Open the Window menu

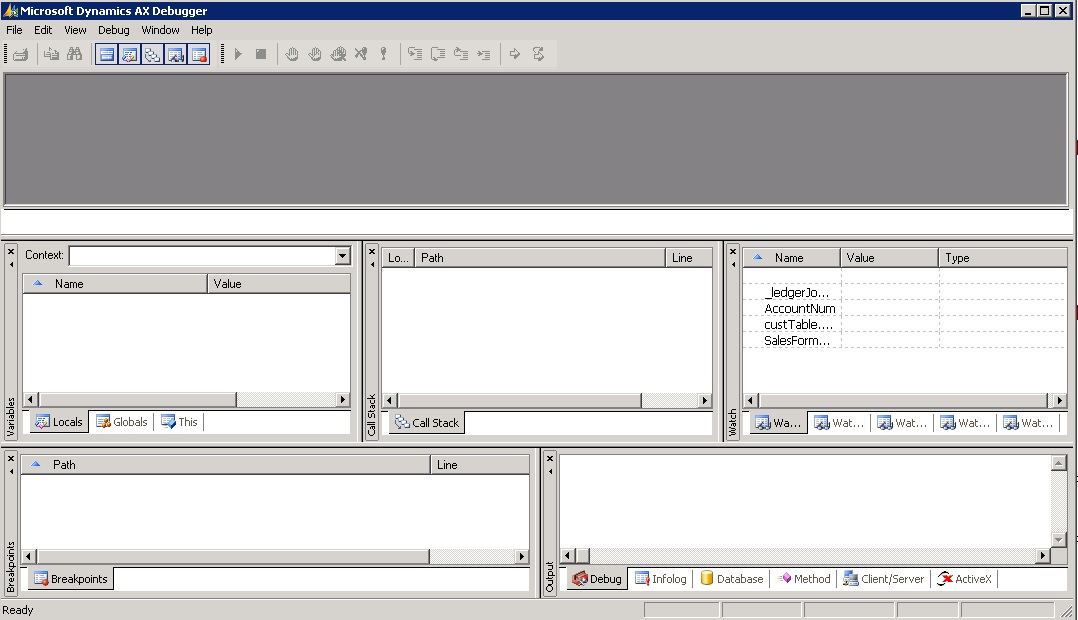coord(160,30)
